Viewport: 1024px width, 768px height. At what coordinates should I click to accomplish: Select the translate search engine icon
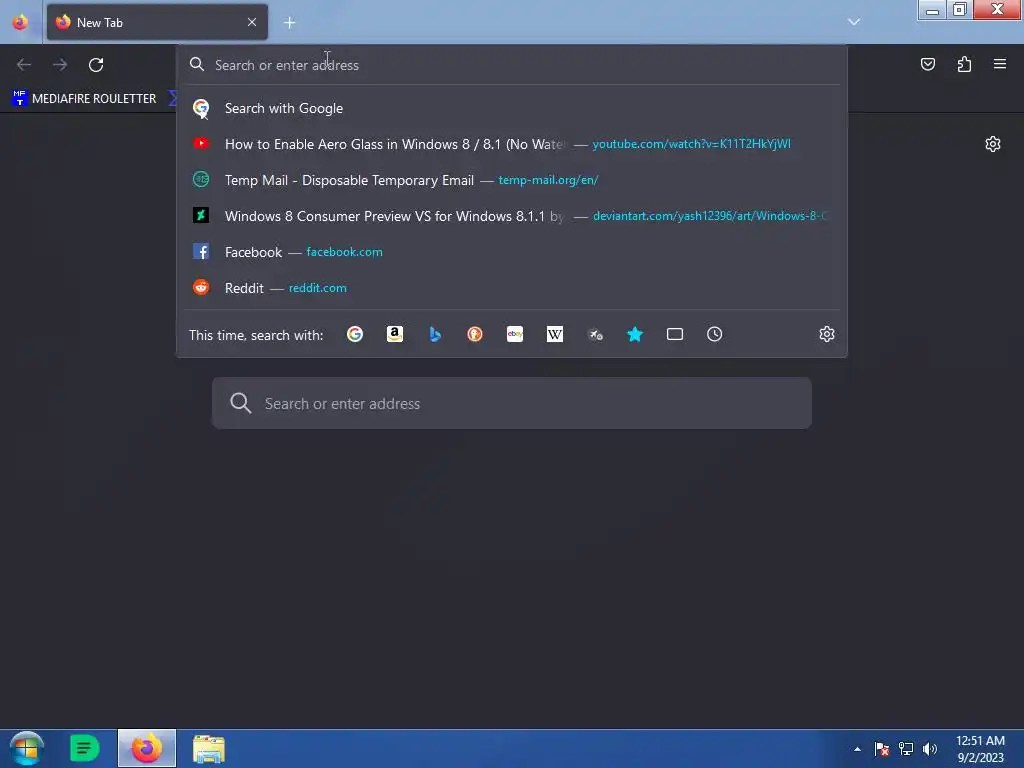(595, 334)
